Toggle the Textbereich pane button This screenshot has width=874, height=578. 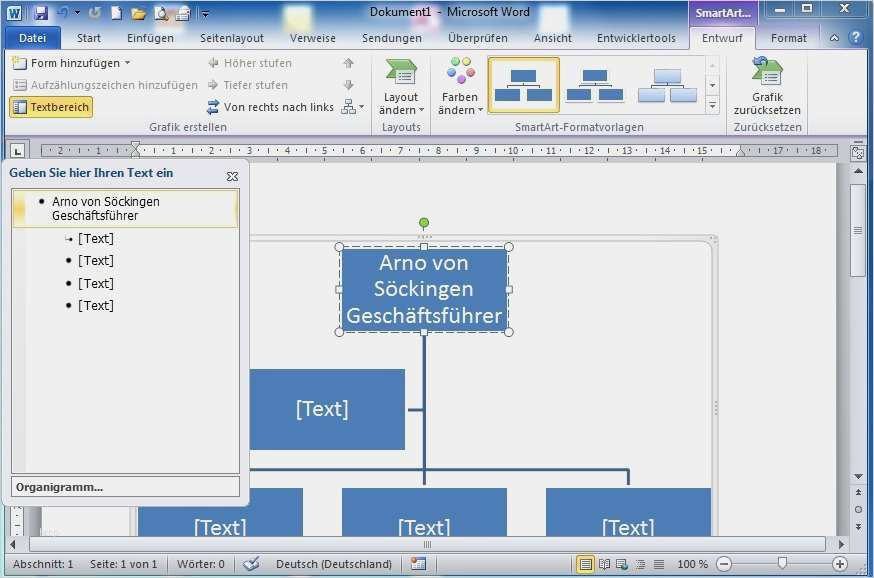tap(51, 107)
